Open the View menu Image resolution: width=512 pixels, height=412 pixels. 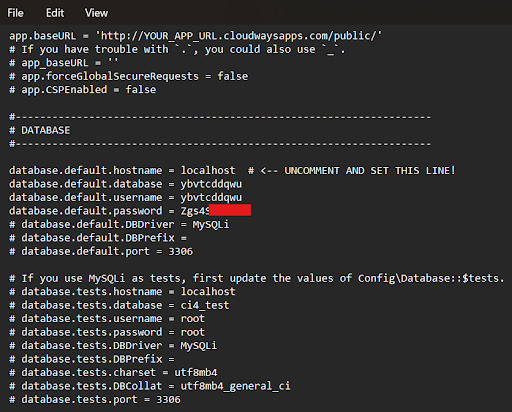pos(96,13)
